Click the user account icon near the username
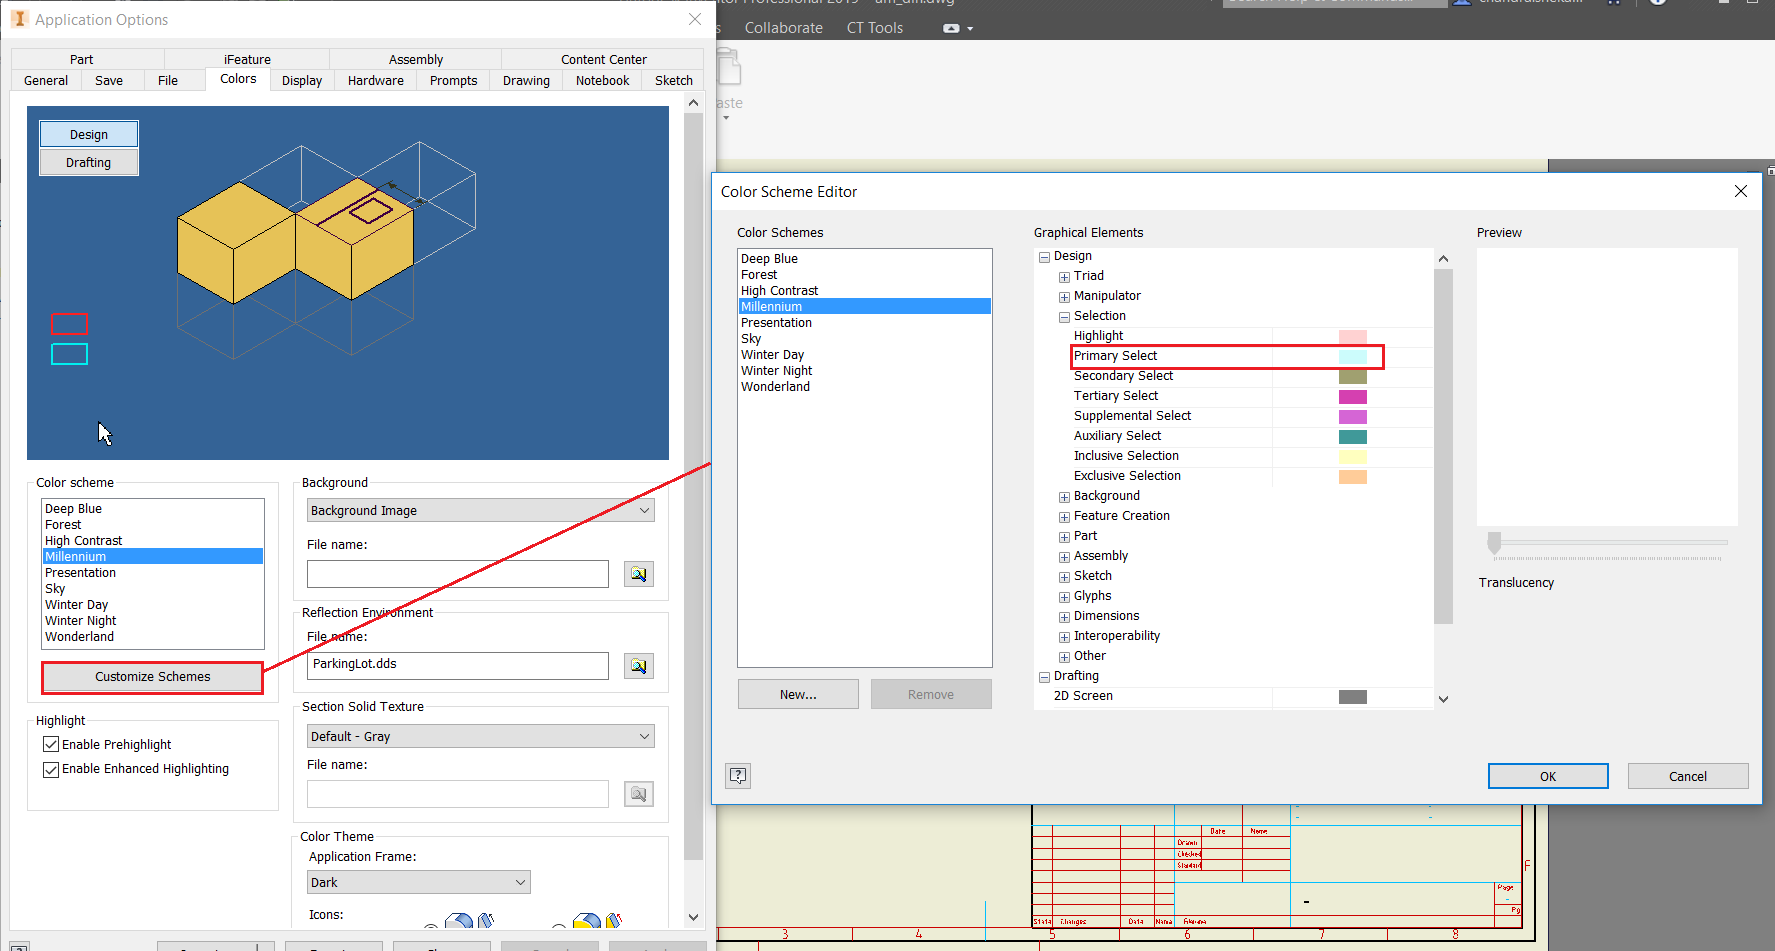Screen dimensions: 1775x951 pos(1461,3)
